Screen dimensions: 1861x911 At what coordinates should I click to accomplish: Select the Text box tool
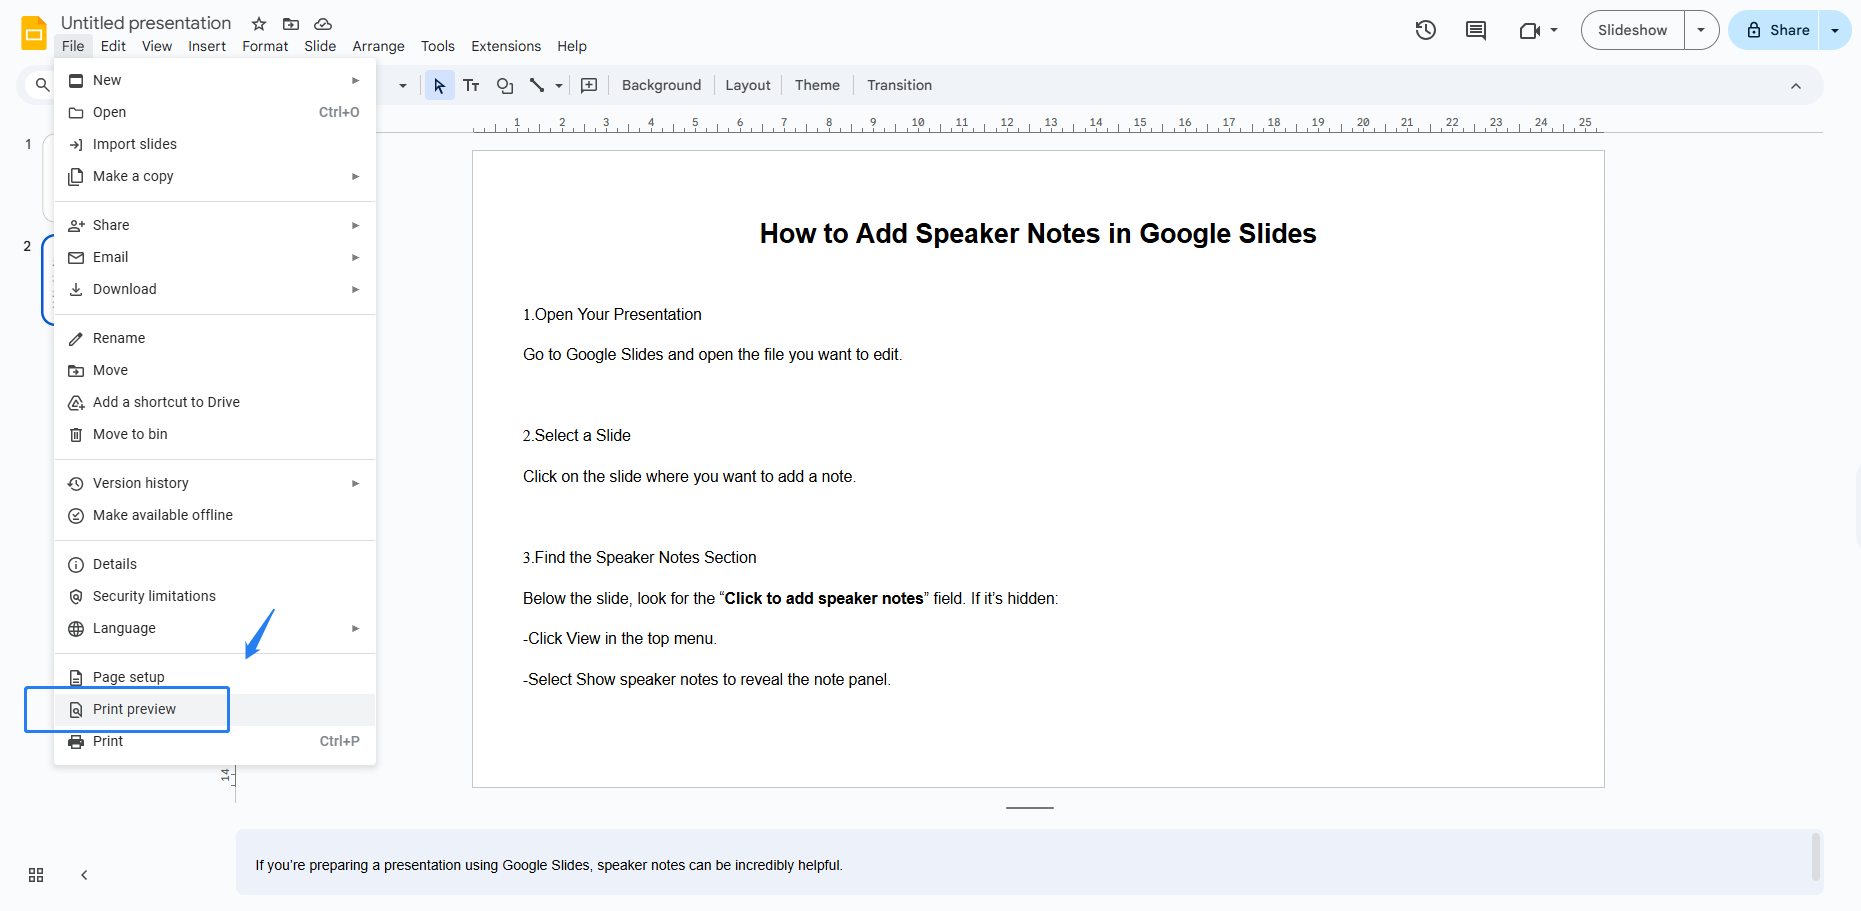coord(471,85)
